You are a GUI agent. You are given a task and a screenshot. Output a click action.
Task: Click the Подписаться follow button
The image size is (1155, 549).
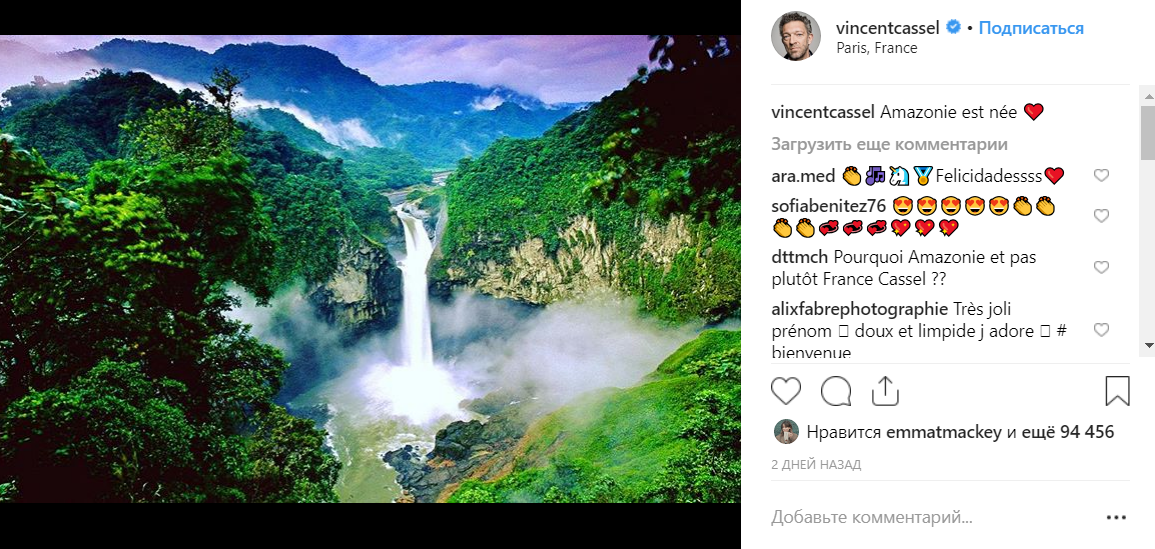pyautogui.click(x=1031, y=28)
